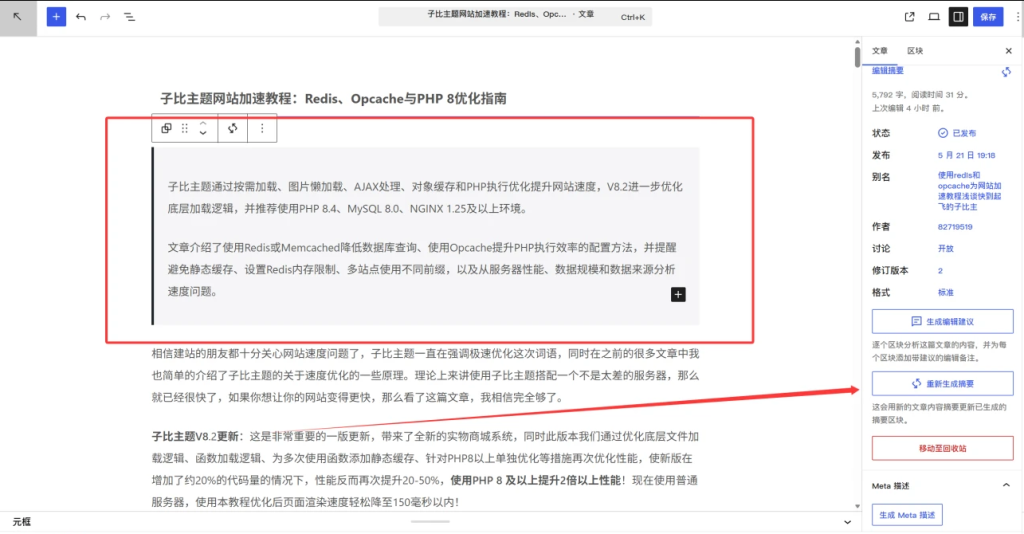The height and width of the screenshot is (534, 1024).
Task: Click the 元框 meta boxes label
Action: tap(22, 522)
